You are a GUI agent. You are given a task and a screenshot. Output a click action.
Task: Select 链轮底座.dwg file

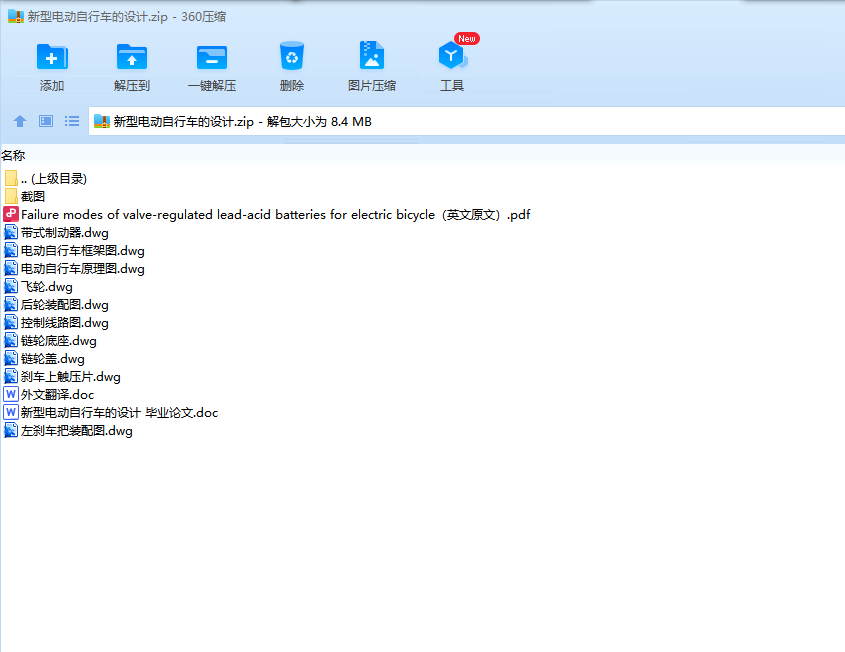[51, 341]
